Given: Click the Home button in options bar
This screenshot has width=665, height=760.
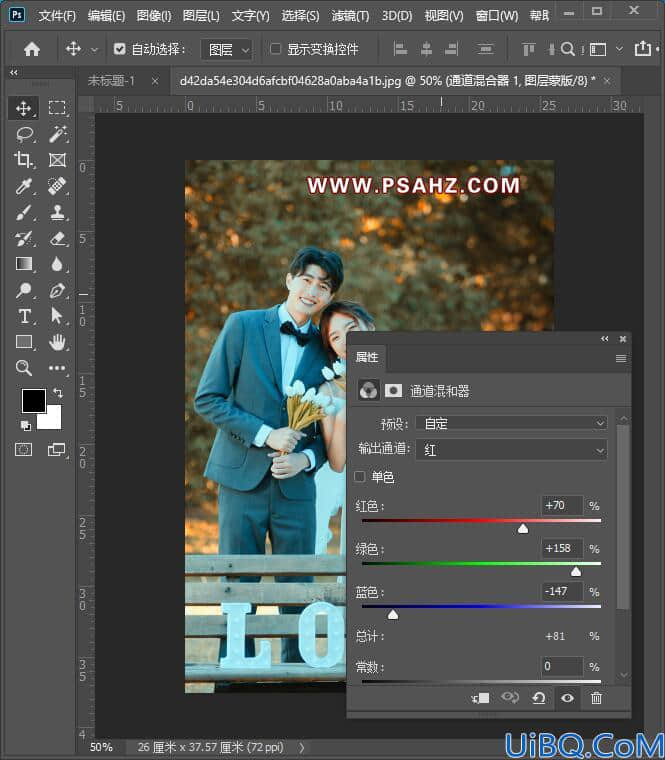Looking at the screenshot, I should tap(32, 49).
